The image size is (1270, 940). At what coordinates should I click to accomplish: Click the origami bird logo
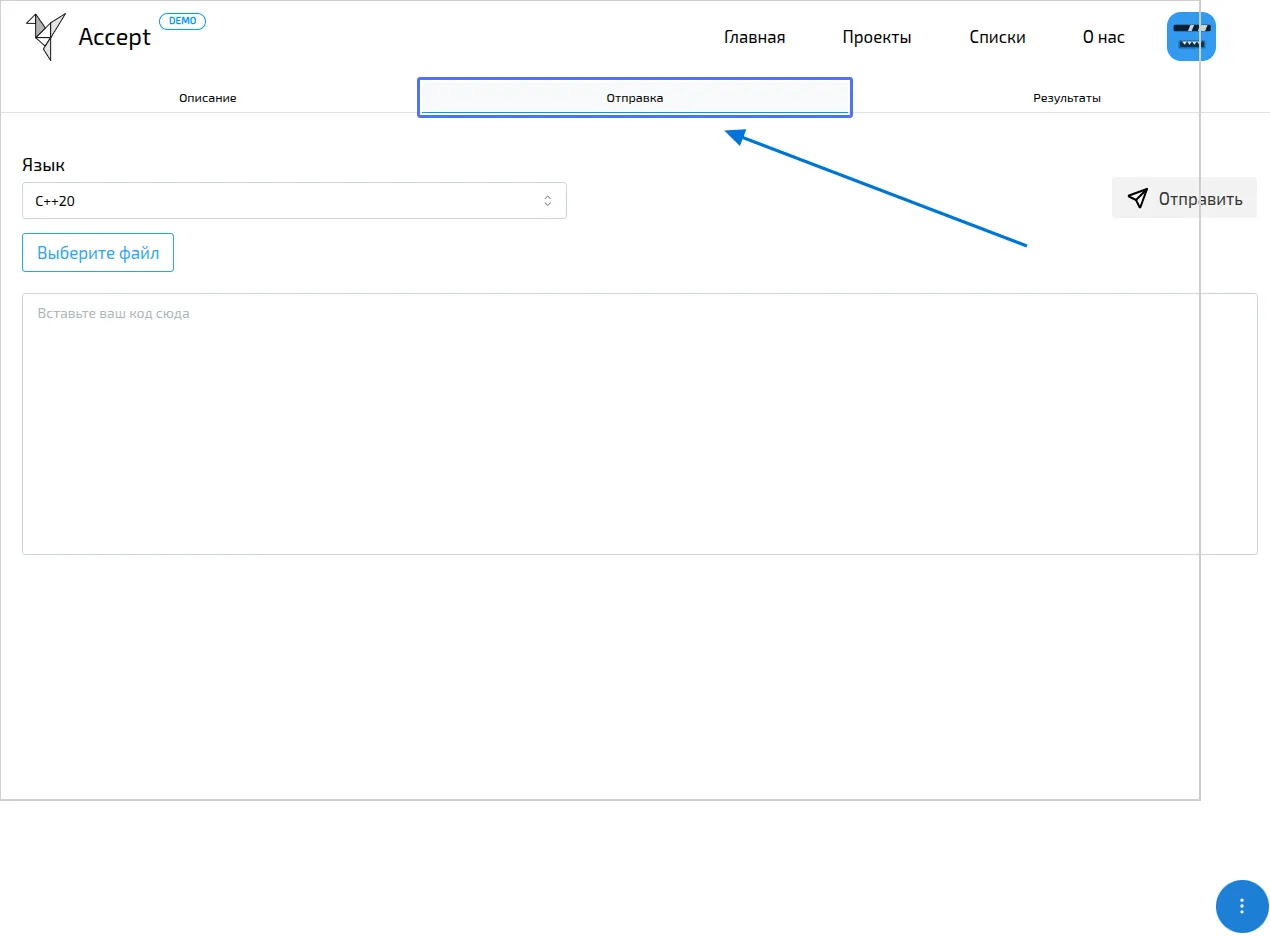[x=45, y=37]
